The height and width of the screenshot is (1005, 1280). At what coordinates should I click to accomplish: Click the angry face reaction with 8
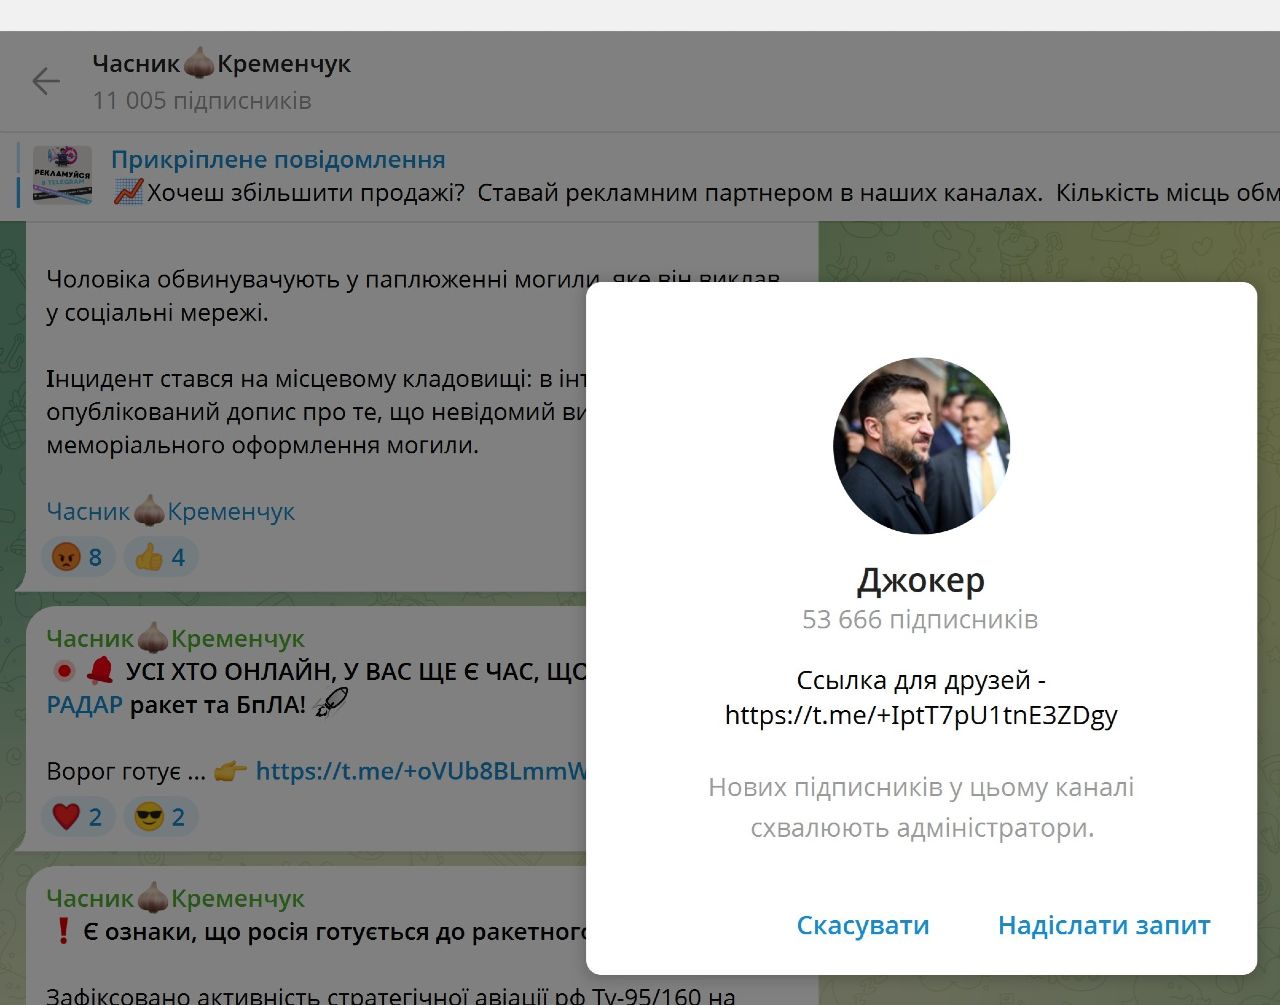click(78, 557)
